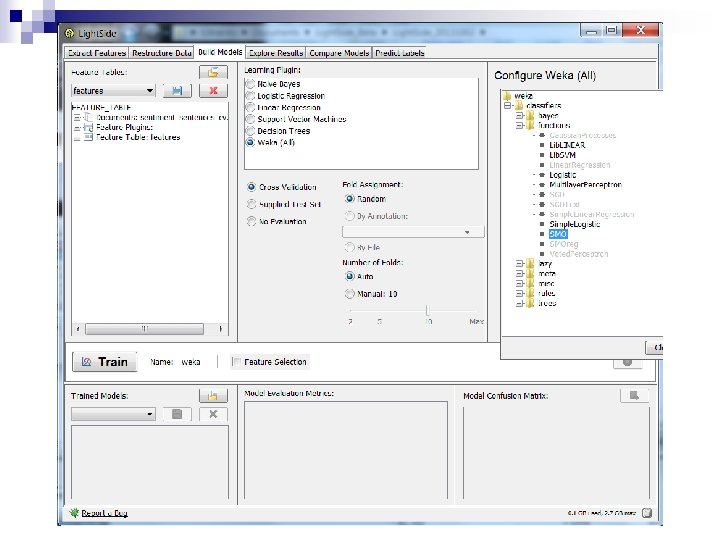Click the meta folder icon
The image size is (720, 540).
530,274
